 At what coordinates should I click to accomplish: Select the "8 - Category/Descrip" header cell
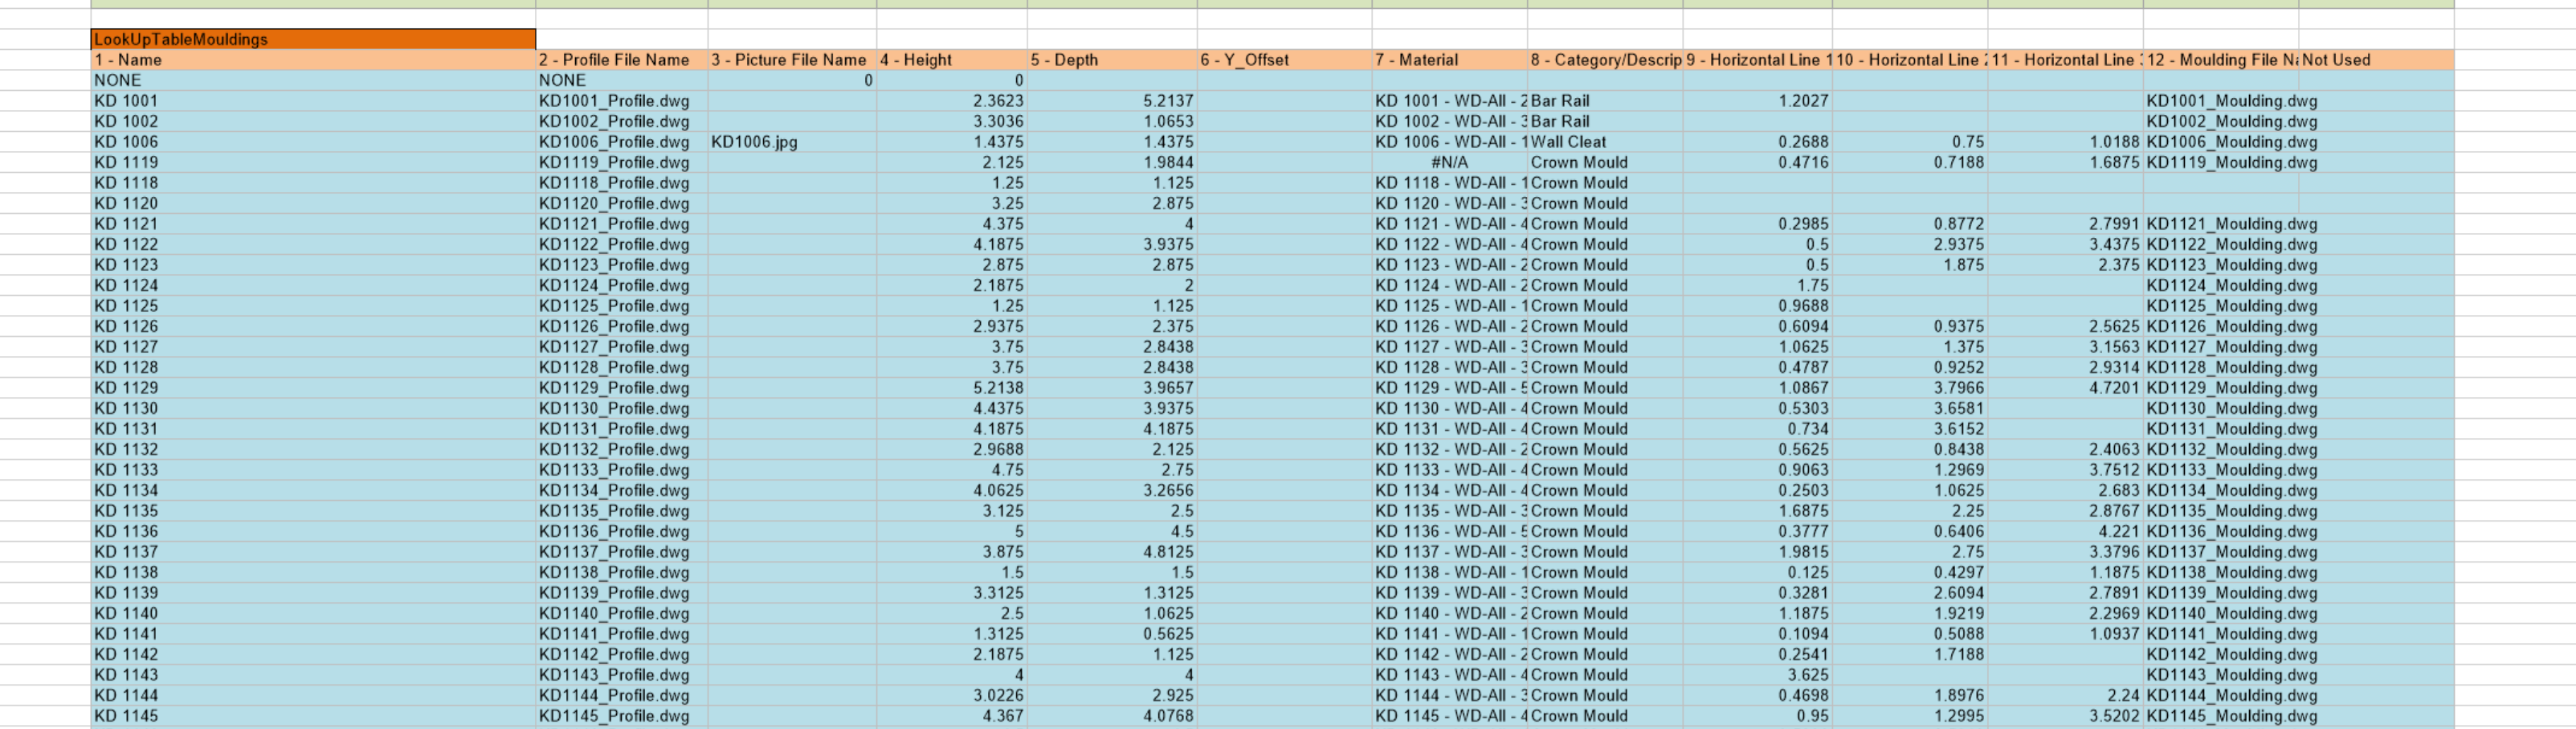[1605, 60]
